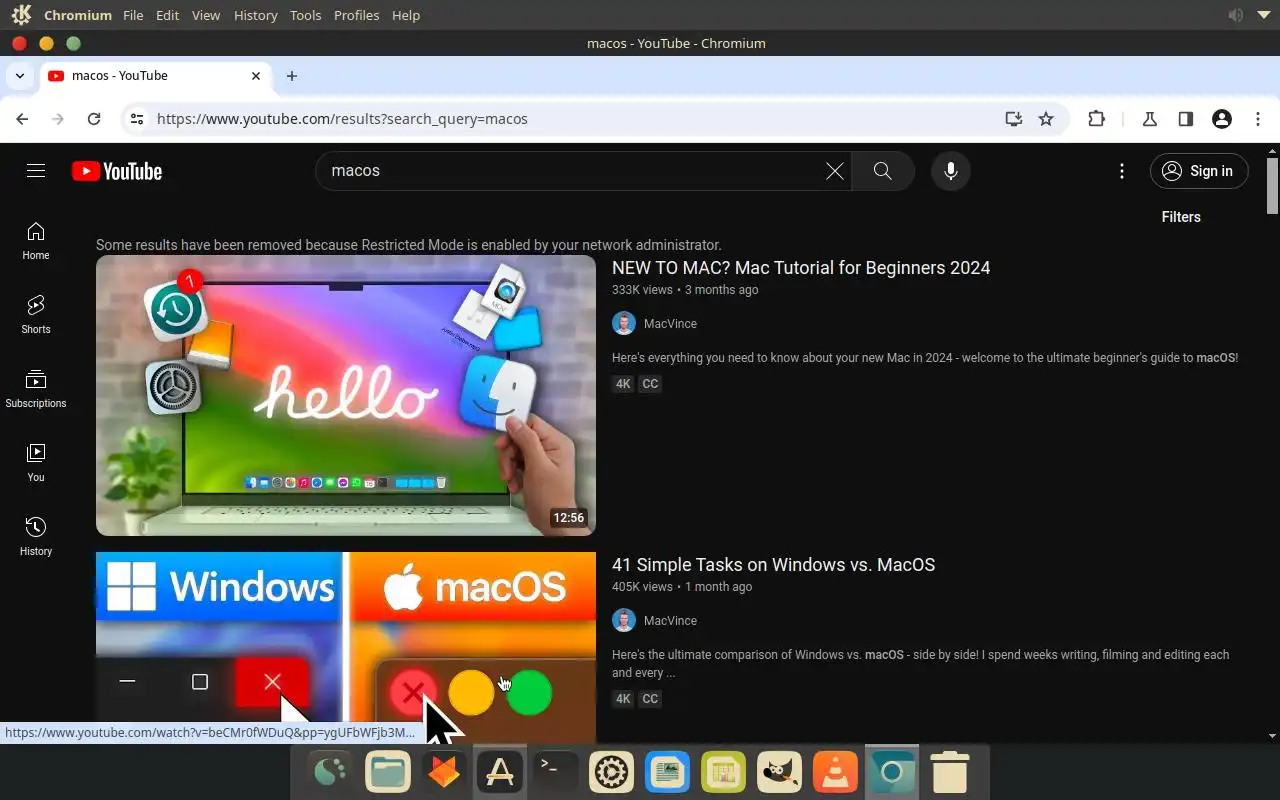
Task: Bookmark this page with star icon
Action: coord(1046,119)
